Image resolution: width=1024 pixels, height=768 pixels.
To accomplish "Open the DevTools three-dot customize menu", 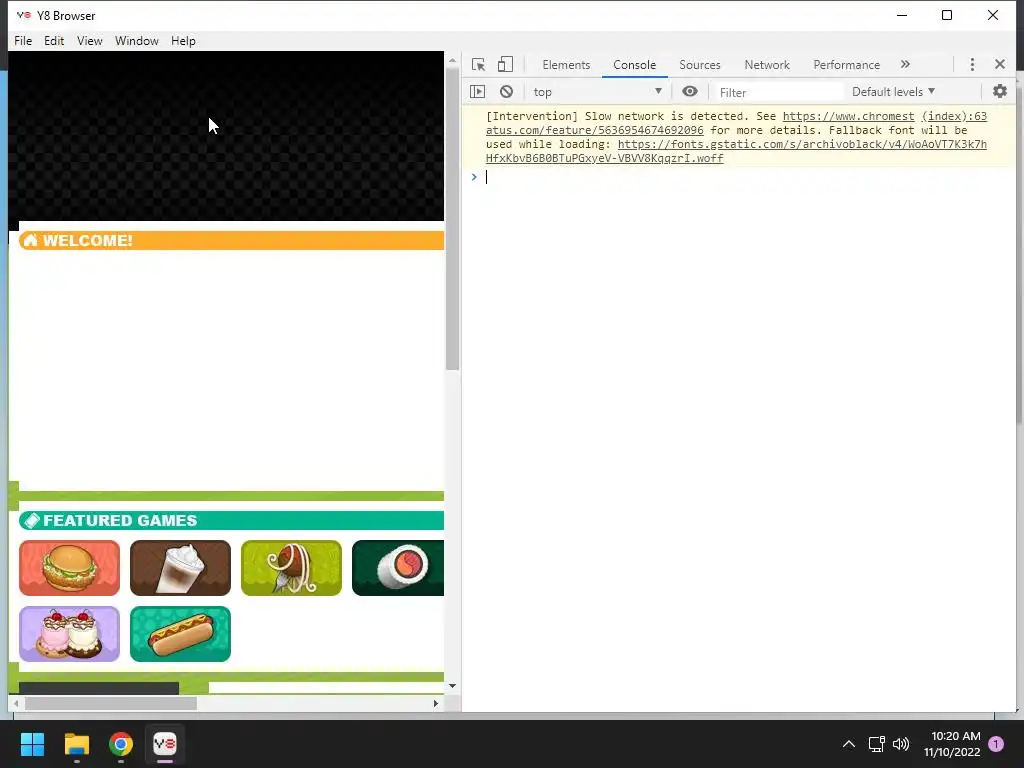I will coord(972,64).
